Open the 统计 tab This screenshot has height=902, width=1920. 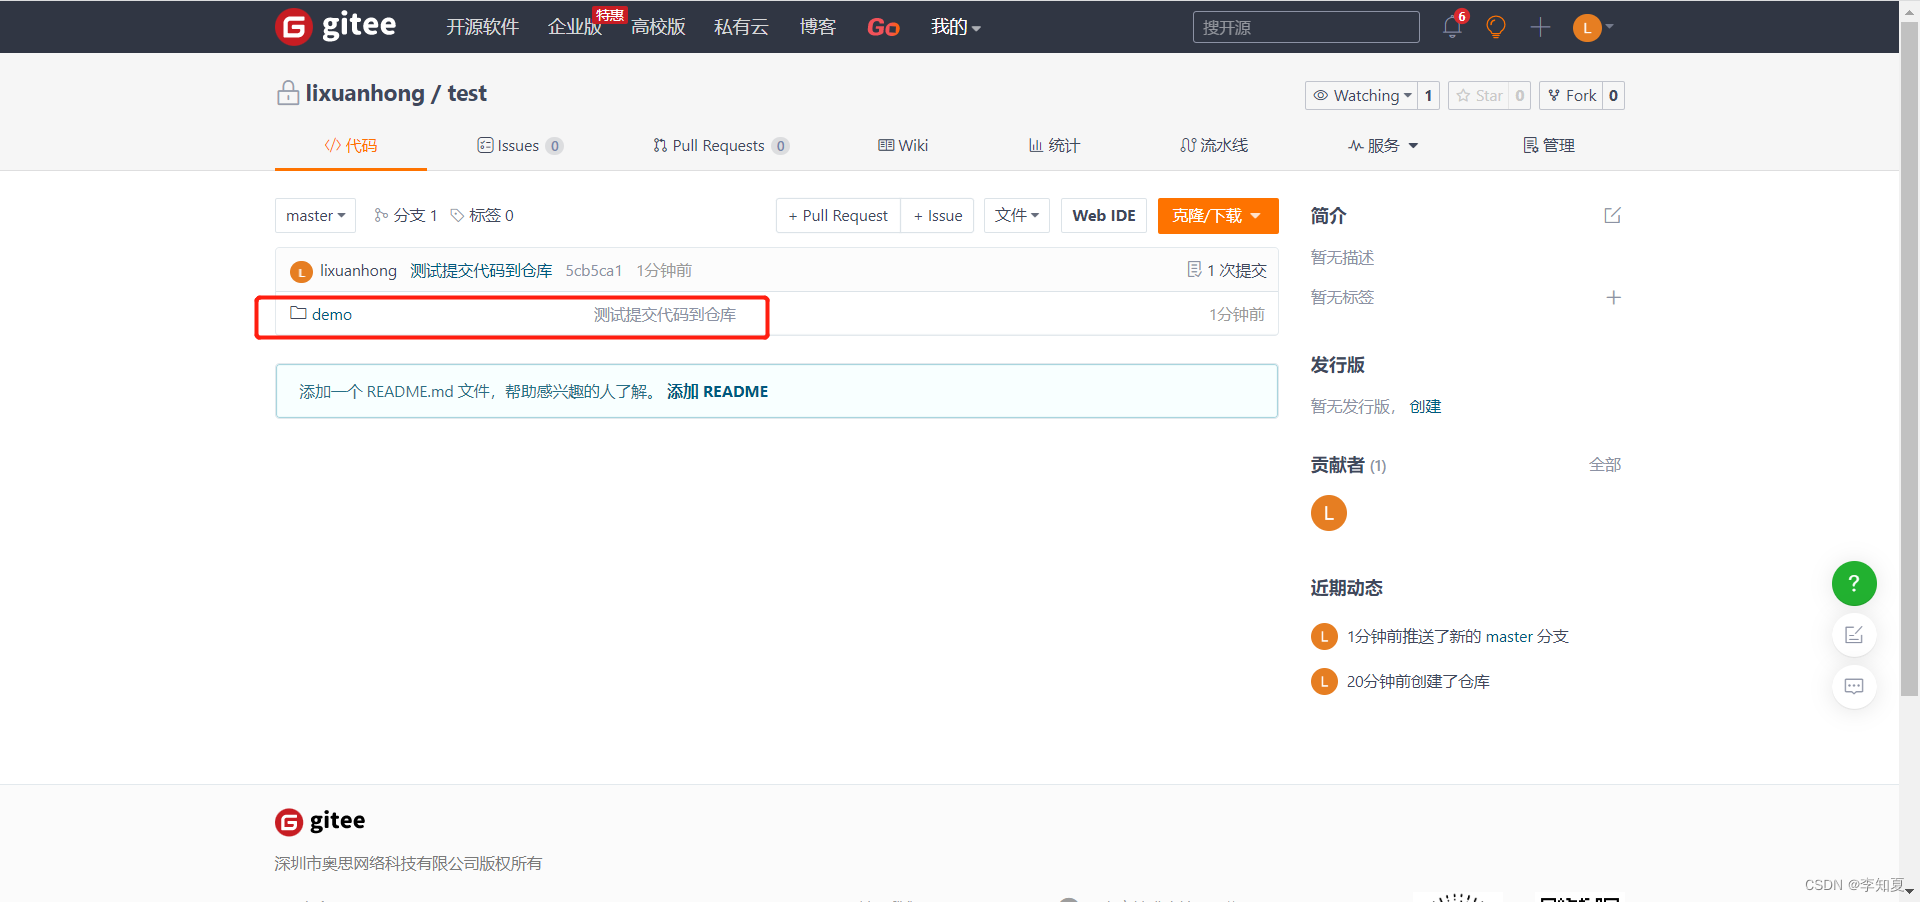(x=1054, y=145)
